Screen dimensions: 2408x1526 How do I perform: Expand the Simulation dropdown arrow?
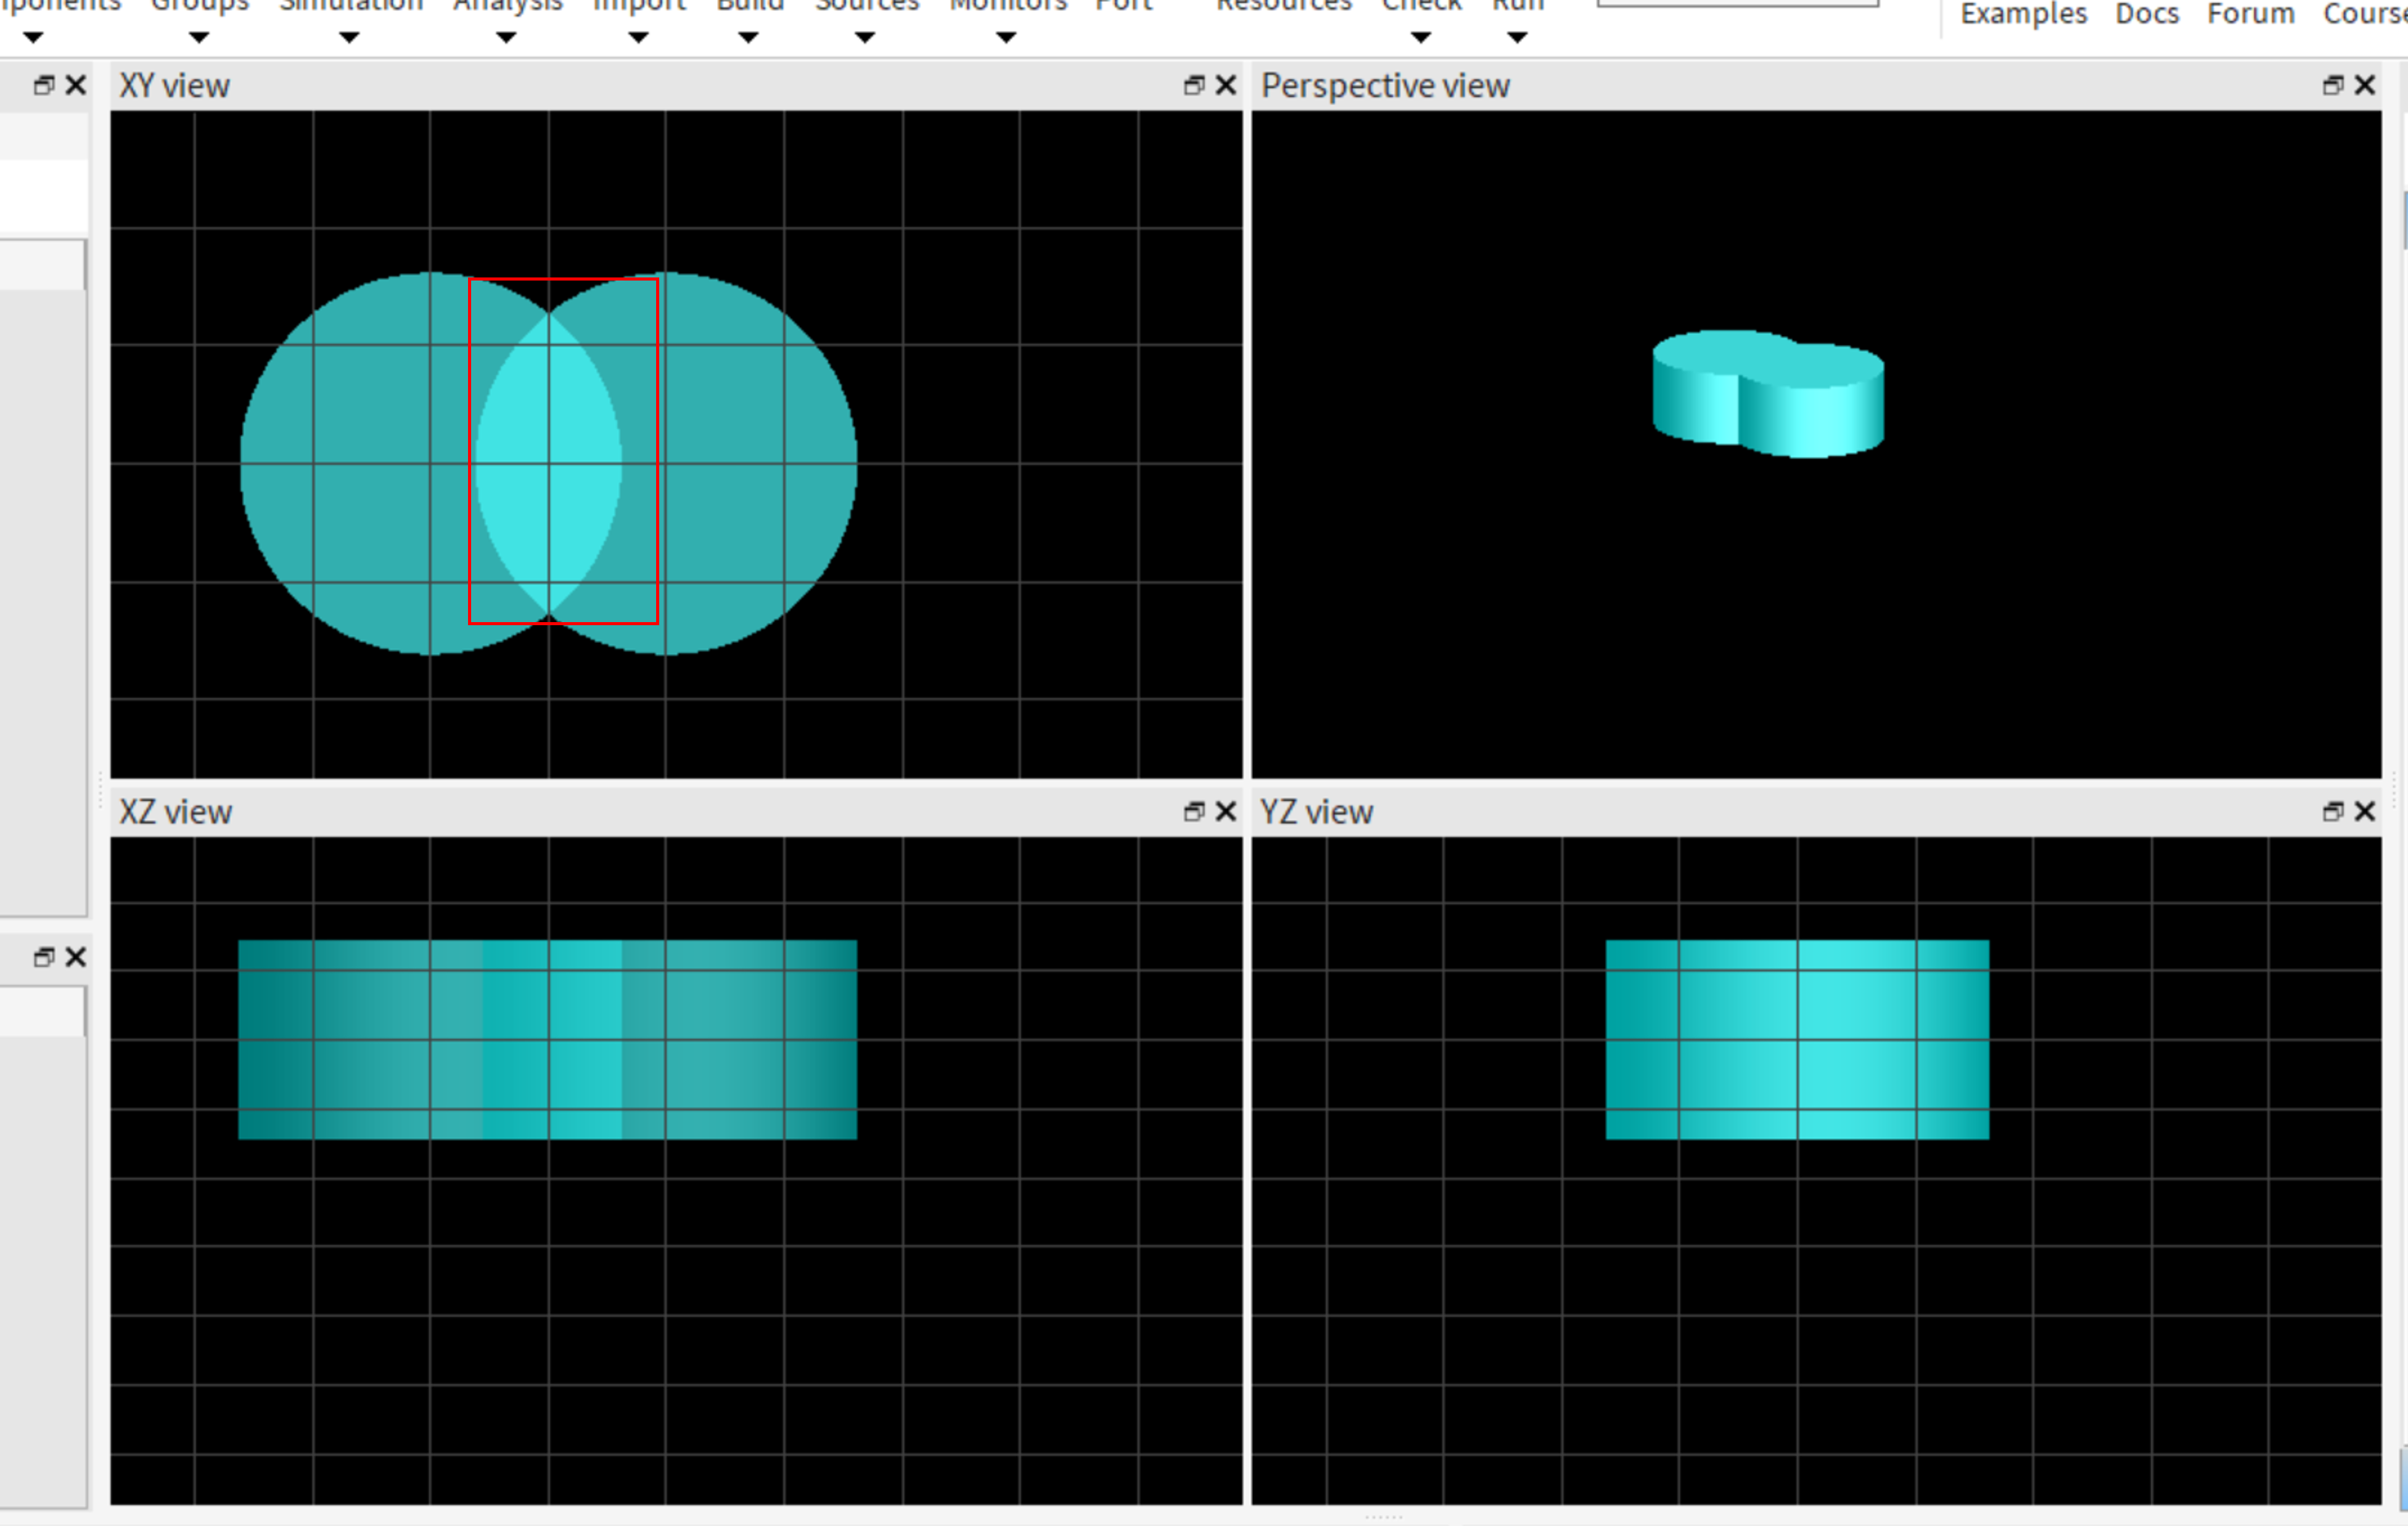pyautogui.click(x=349, y=38)
